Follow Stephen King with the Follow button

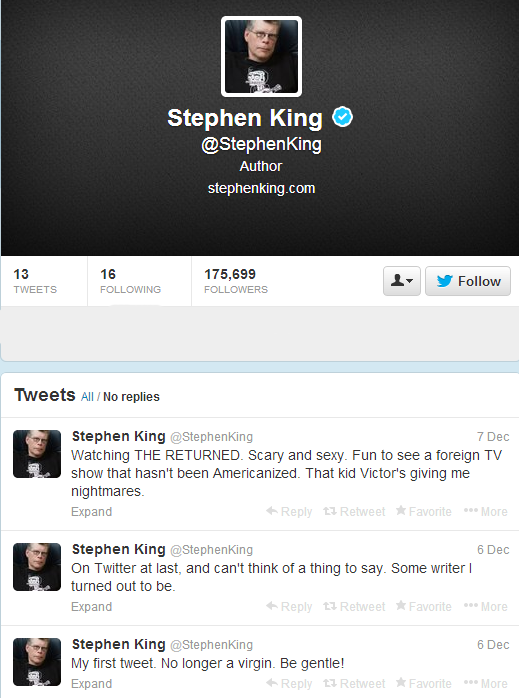468,281
